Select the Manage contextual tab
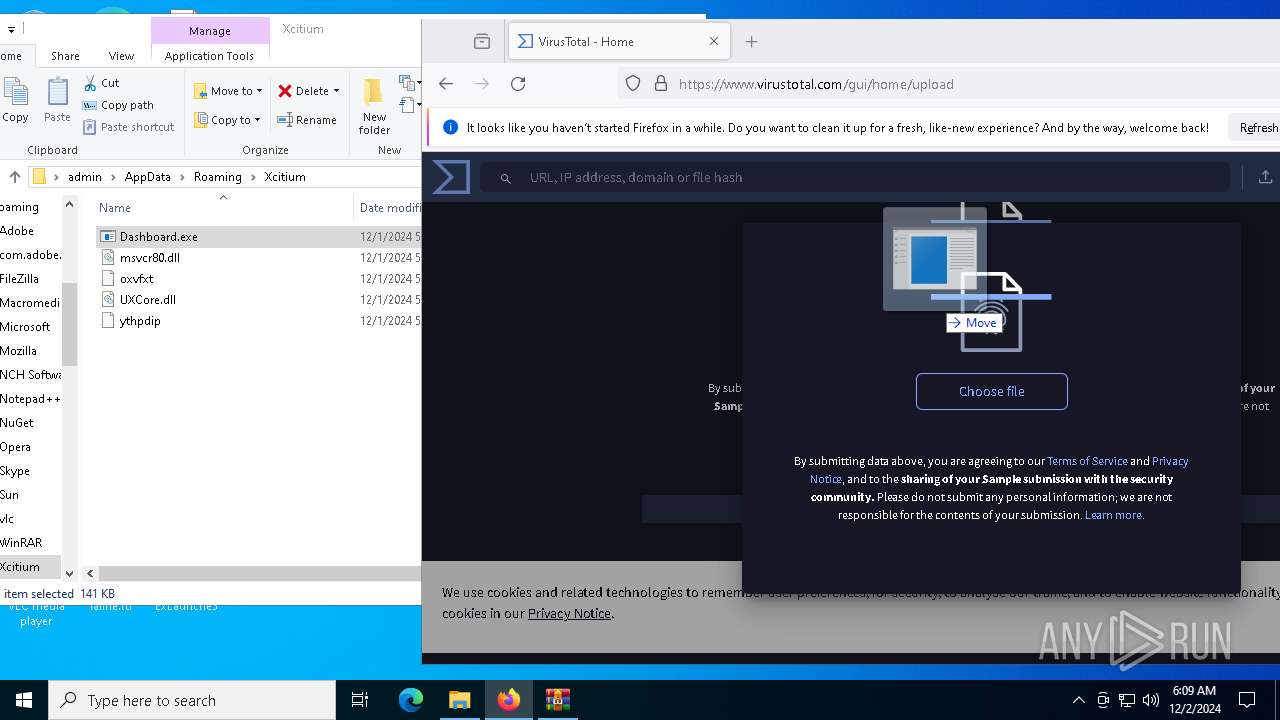1280x720 pixels. coord(210,31)
